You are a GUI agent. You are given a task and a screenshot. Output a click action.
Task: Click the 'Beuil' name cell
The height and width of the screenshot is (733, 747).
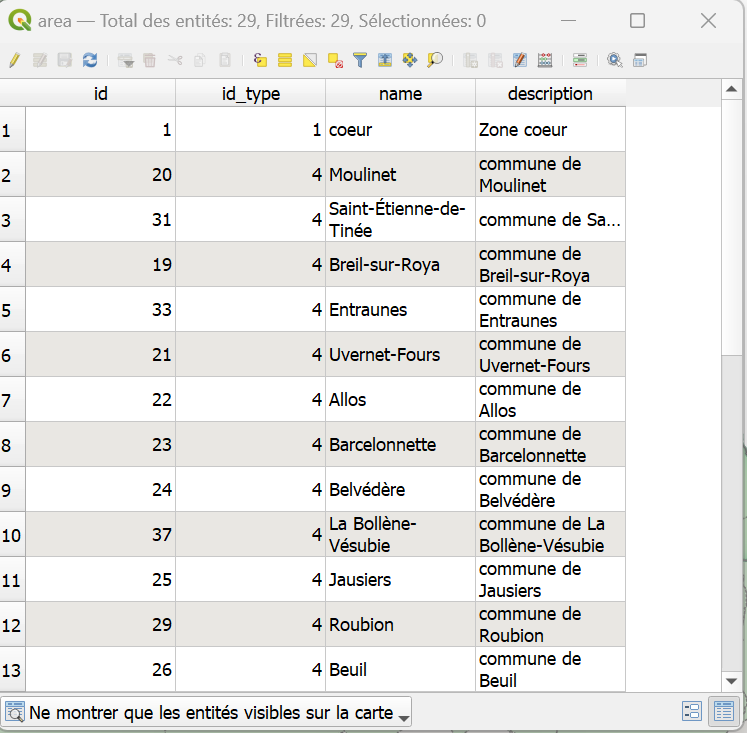click(401, 670)
